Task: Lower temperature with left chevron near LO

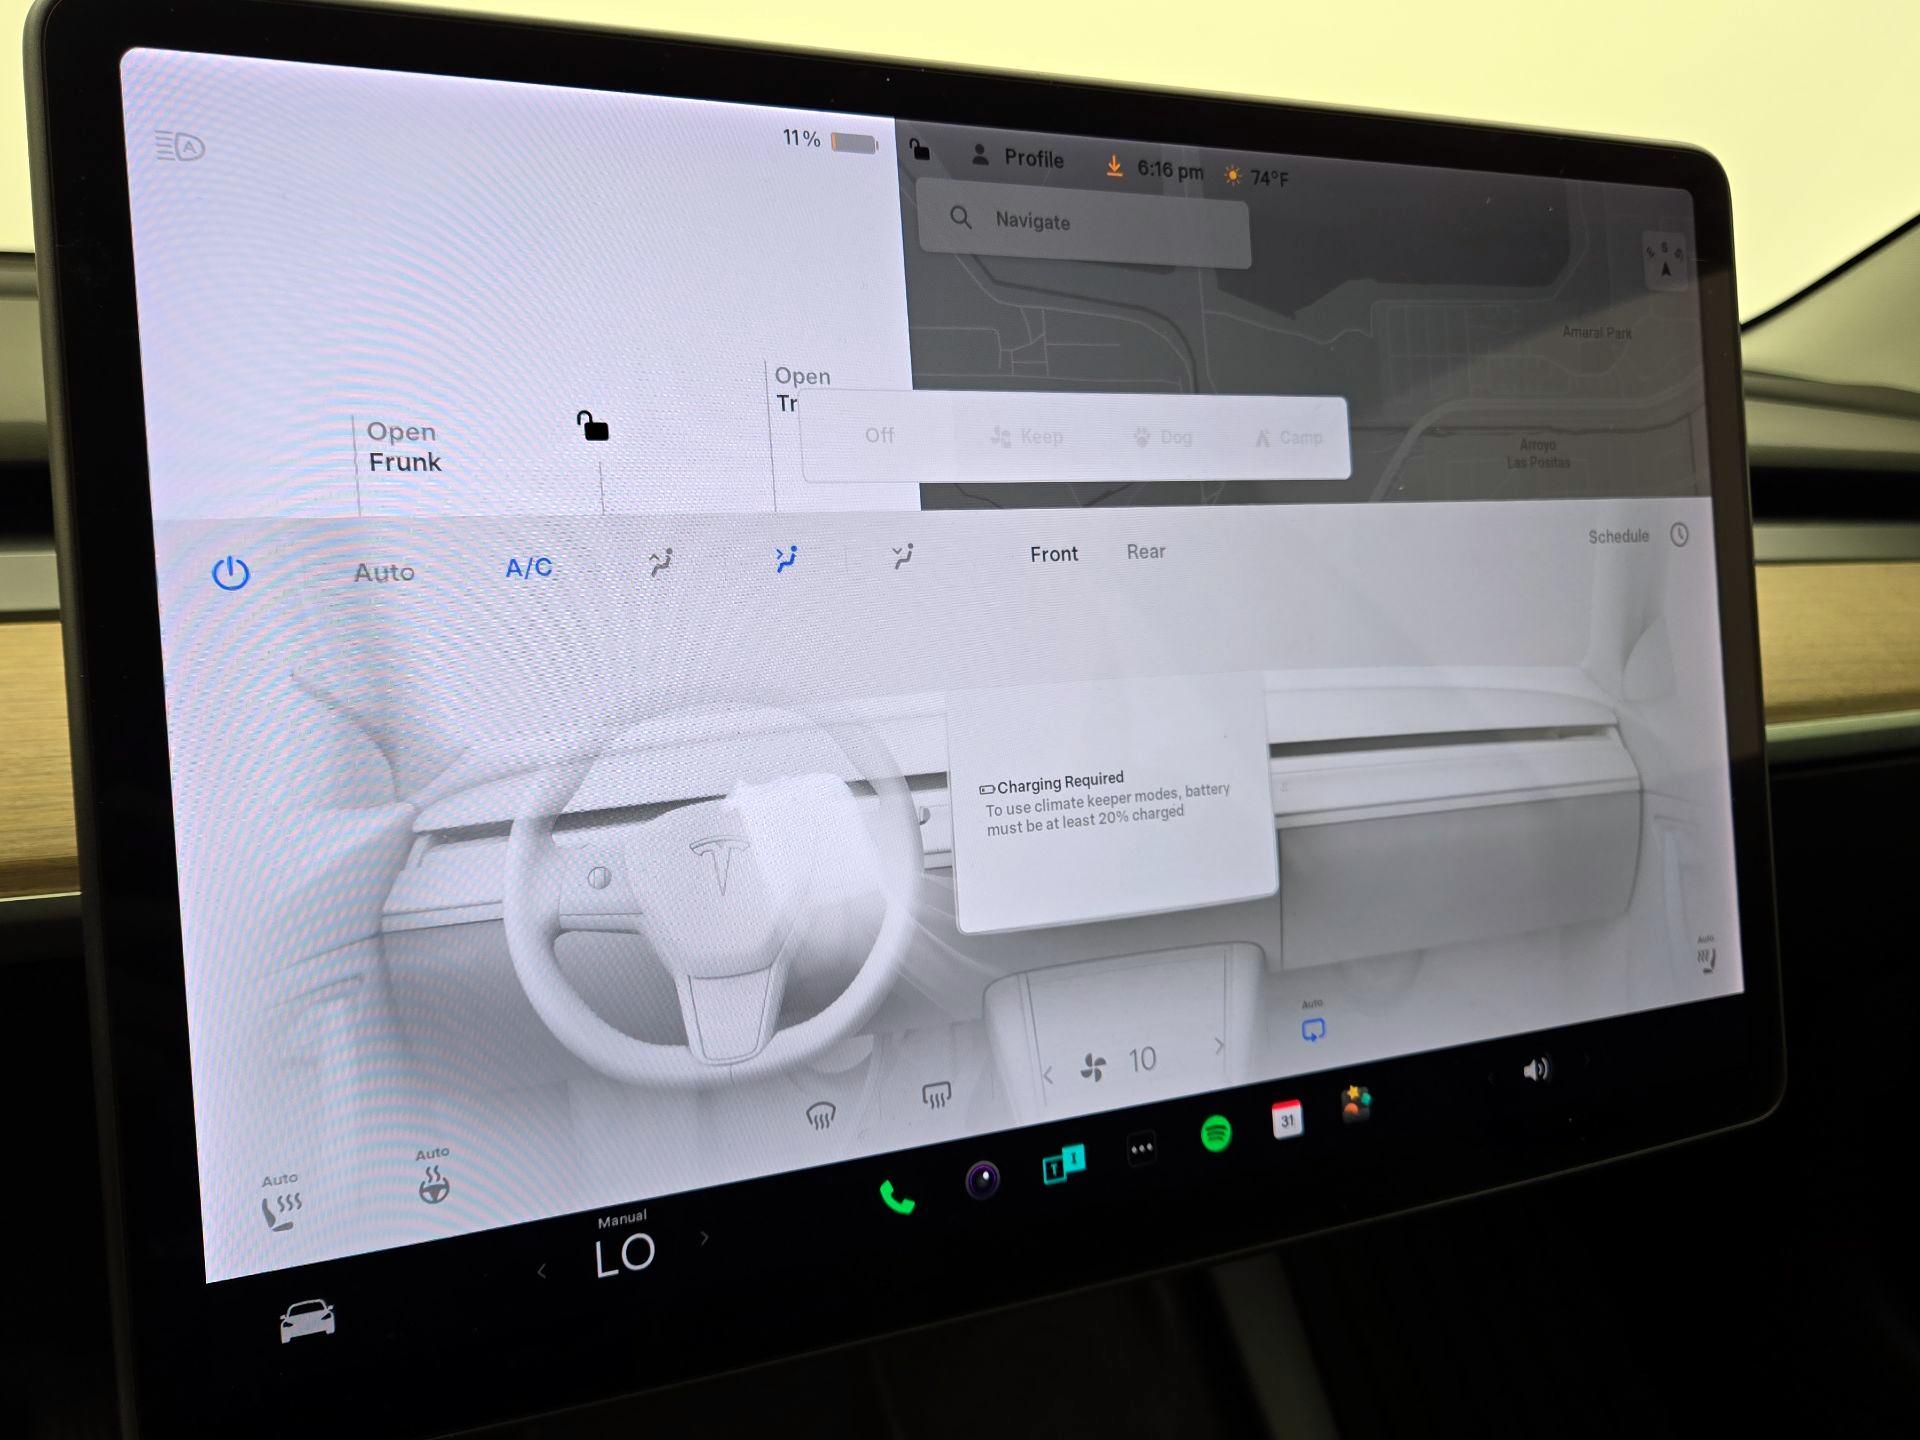Action: (x=542, y=1271)
